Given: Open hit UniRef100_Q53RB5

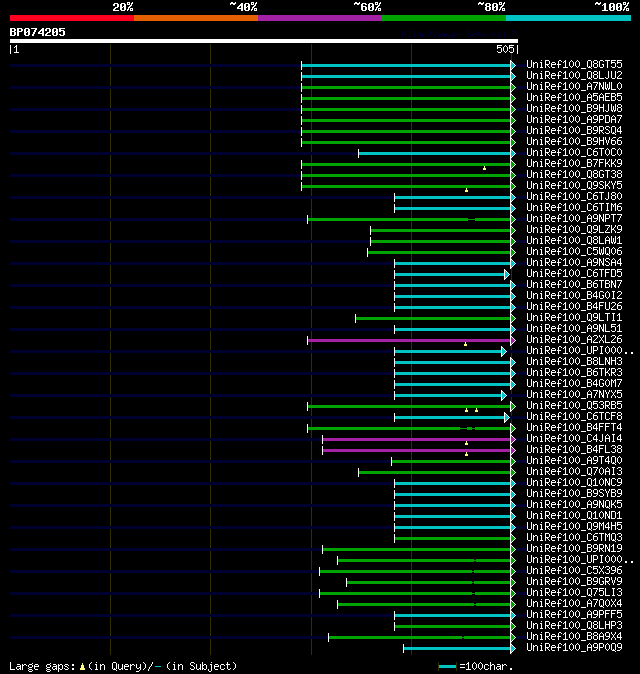Looking at the screenshot, I should click(574, 406).
